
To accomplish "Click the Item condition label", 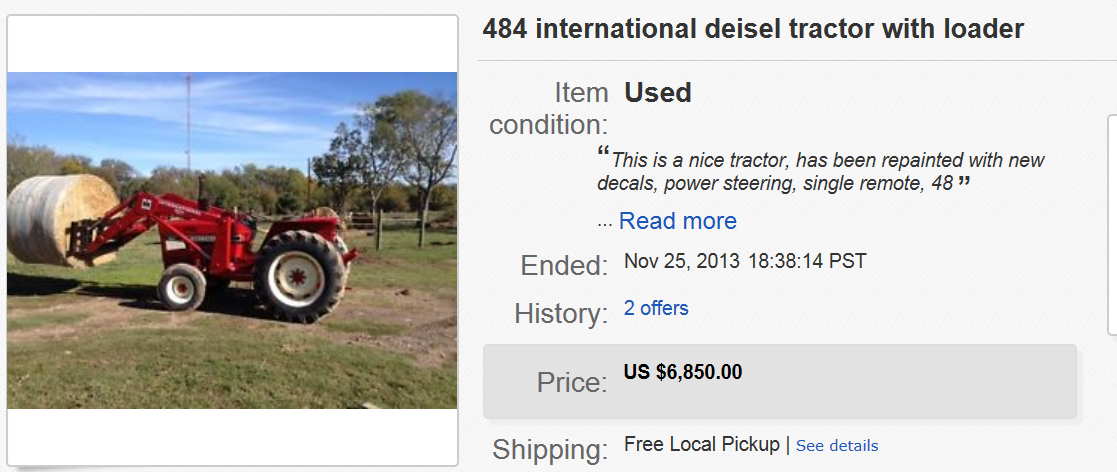I will point(548,109).
